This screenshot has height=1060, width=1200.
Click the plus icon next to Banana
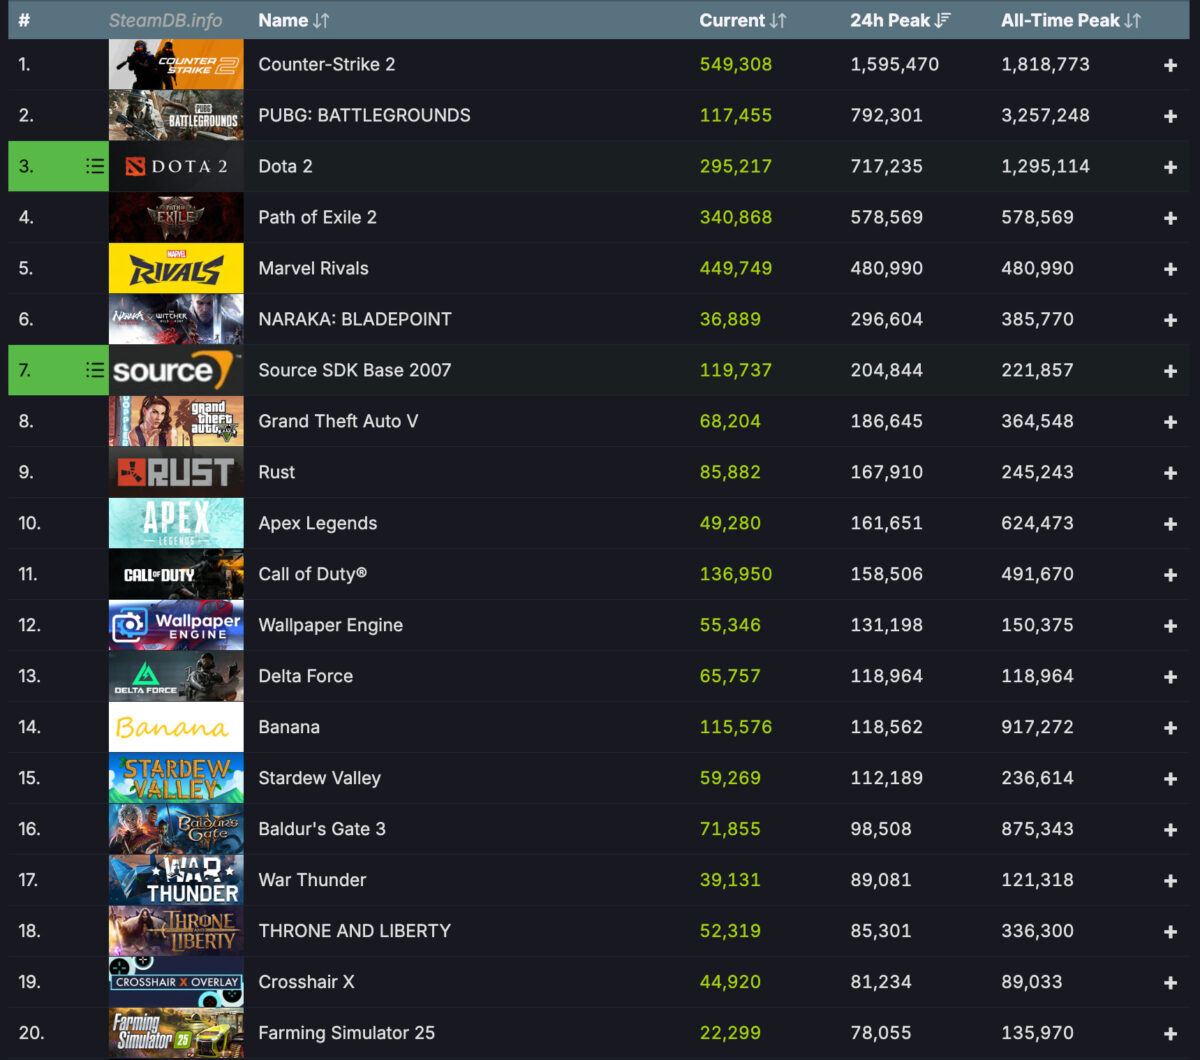pos(1169,727)
